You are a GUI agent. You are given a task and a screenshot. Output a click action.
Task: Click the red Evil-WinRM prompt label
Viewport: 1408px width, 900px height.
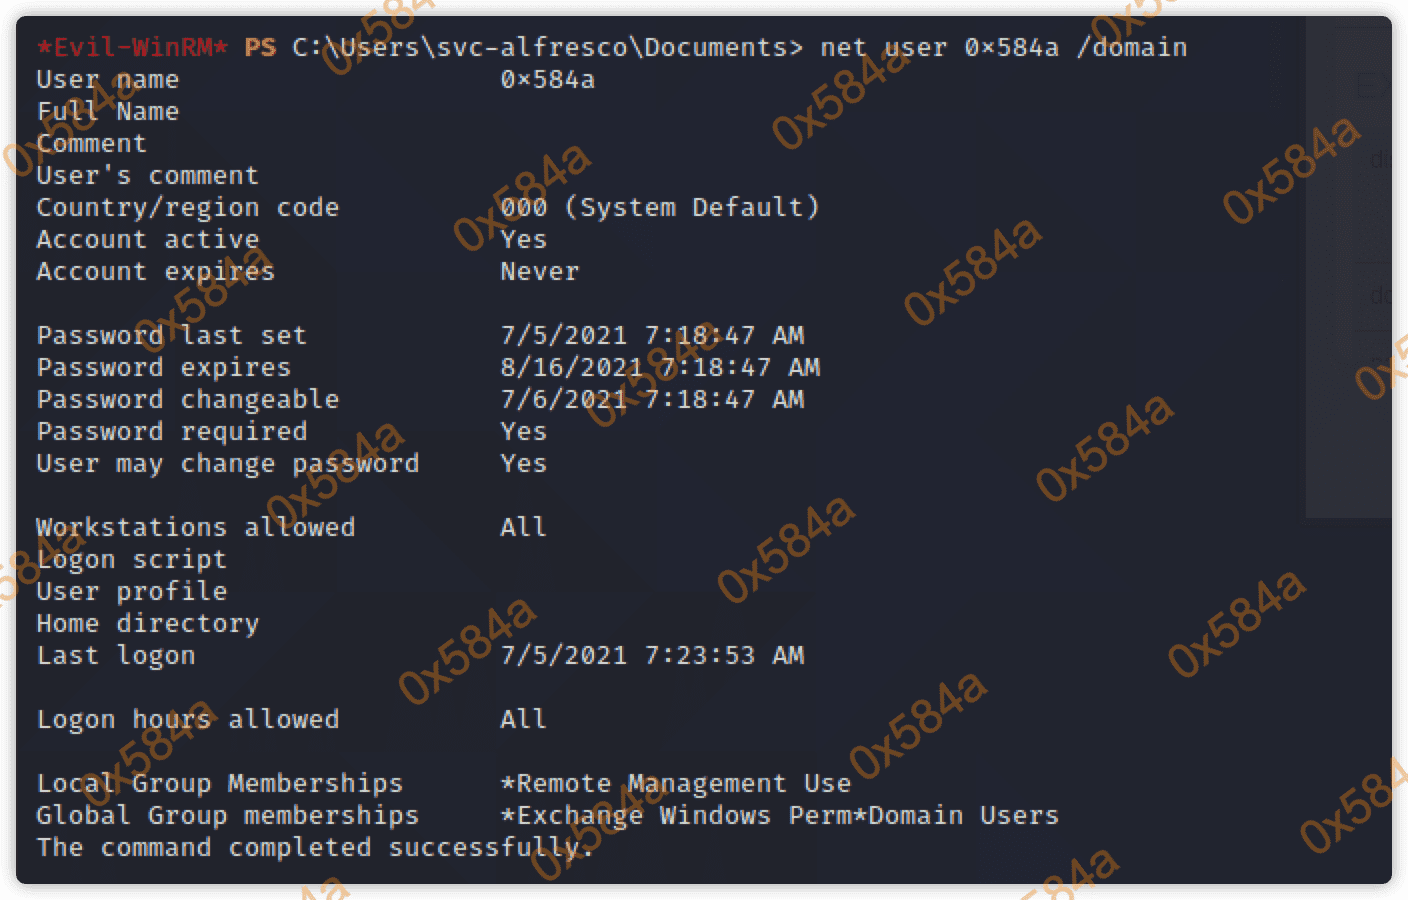pyautogui.click(x=132, y=47)
